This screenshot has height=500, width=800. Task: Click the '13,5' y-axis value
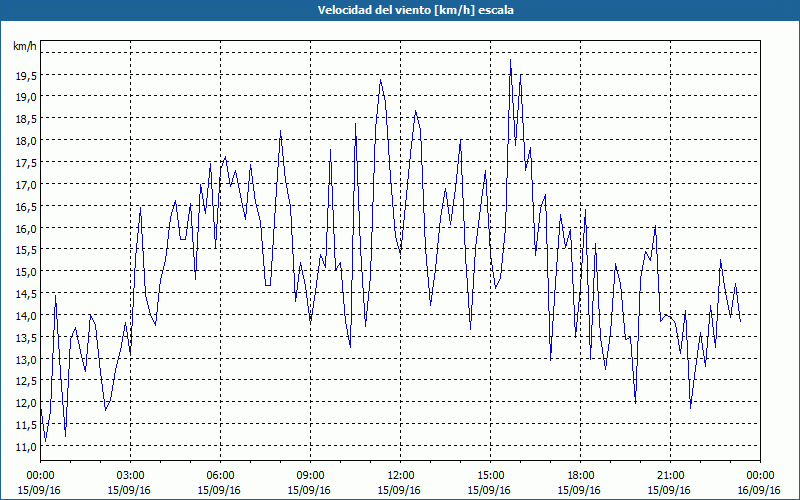pos(26,338)
